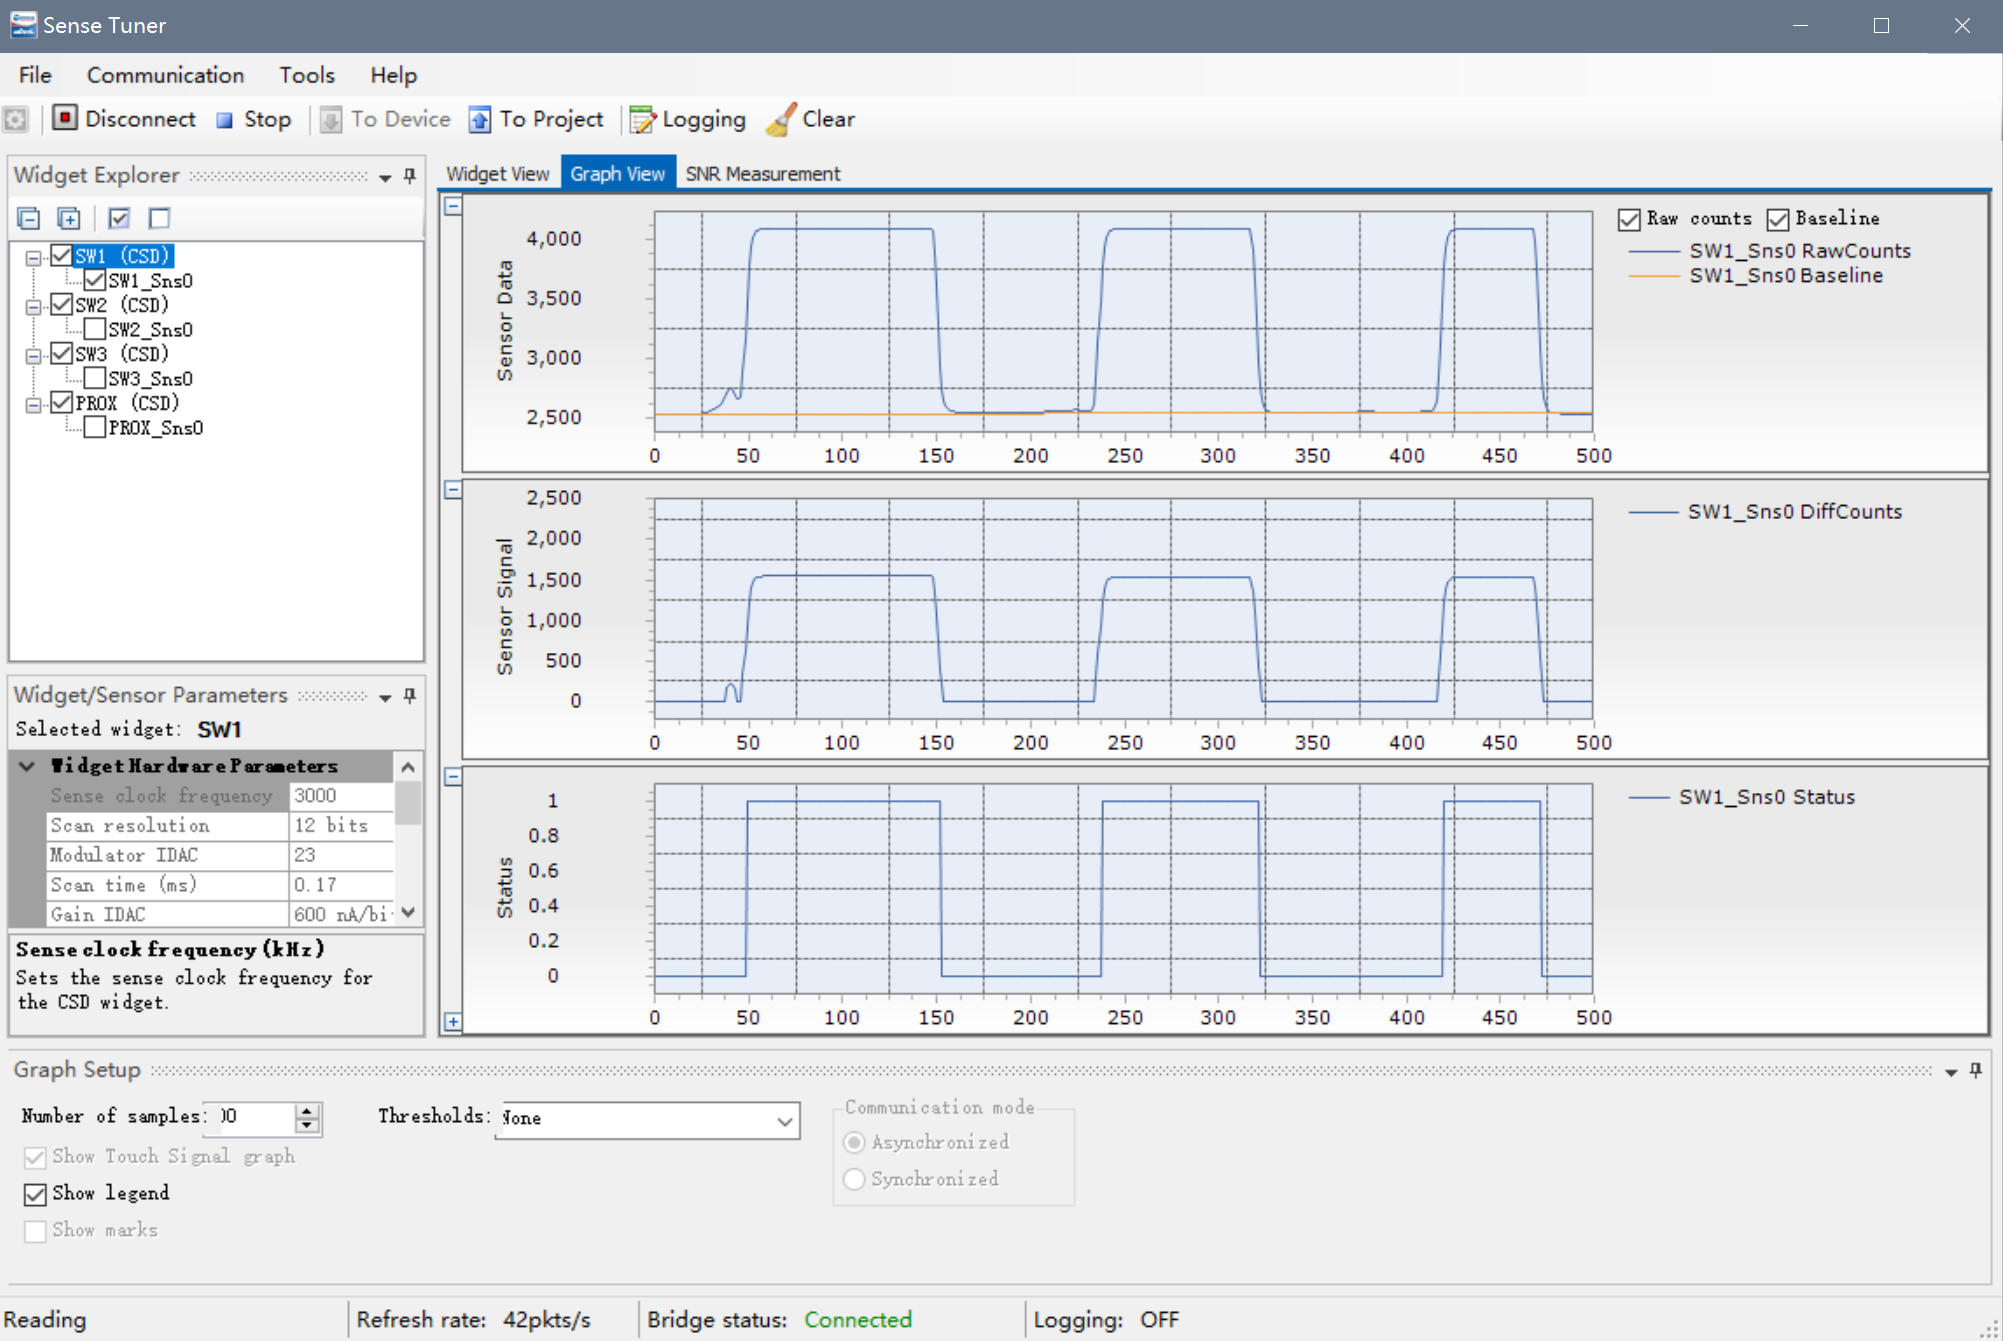
Task: Collapse the SW2 (CSD) tree node
Action: pos(33,307)
